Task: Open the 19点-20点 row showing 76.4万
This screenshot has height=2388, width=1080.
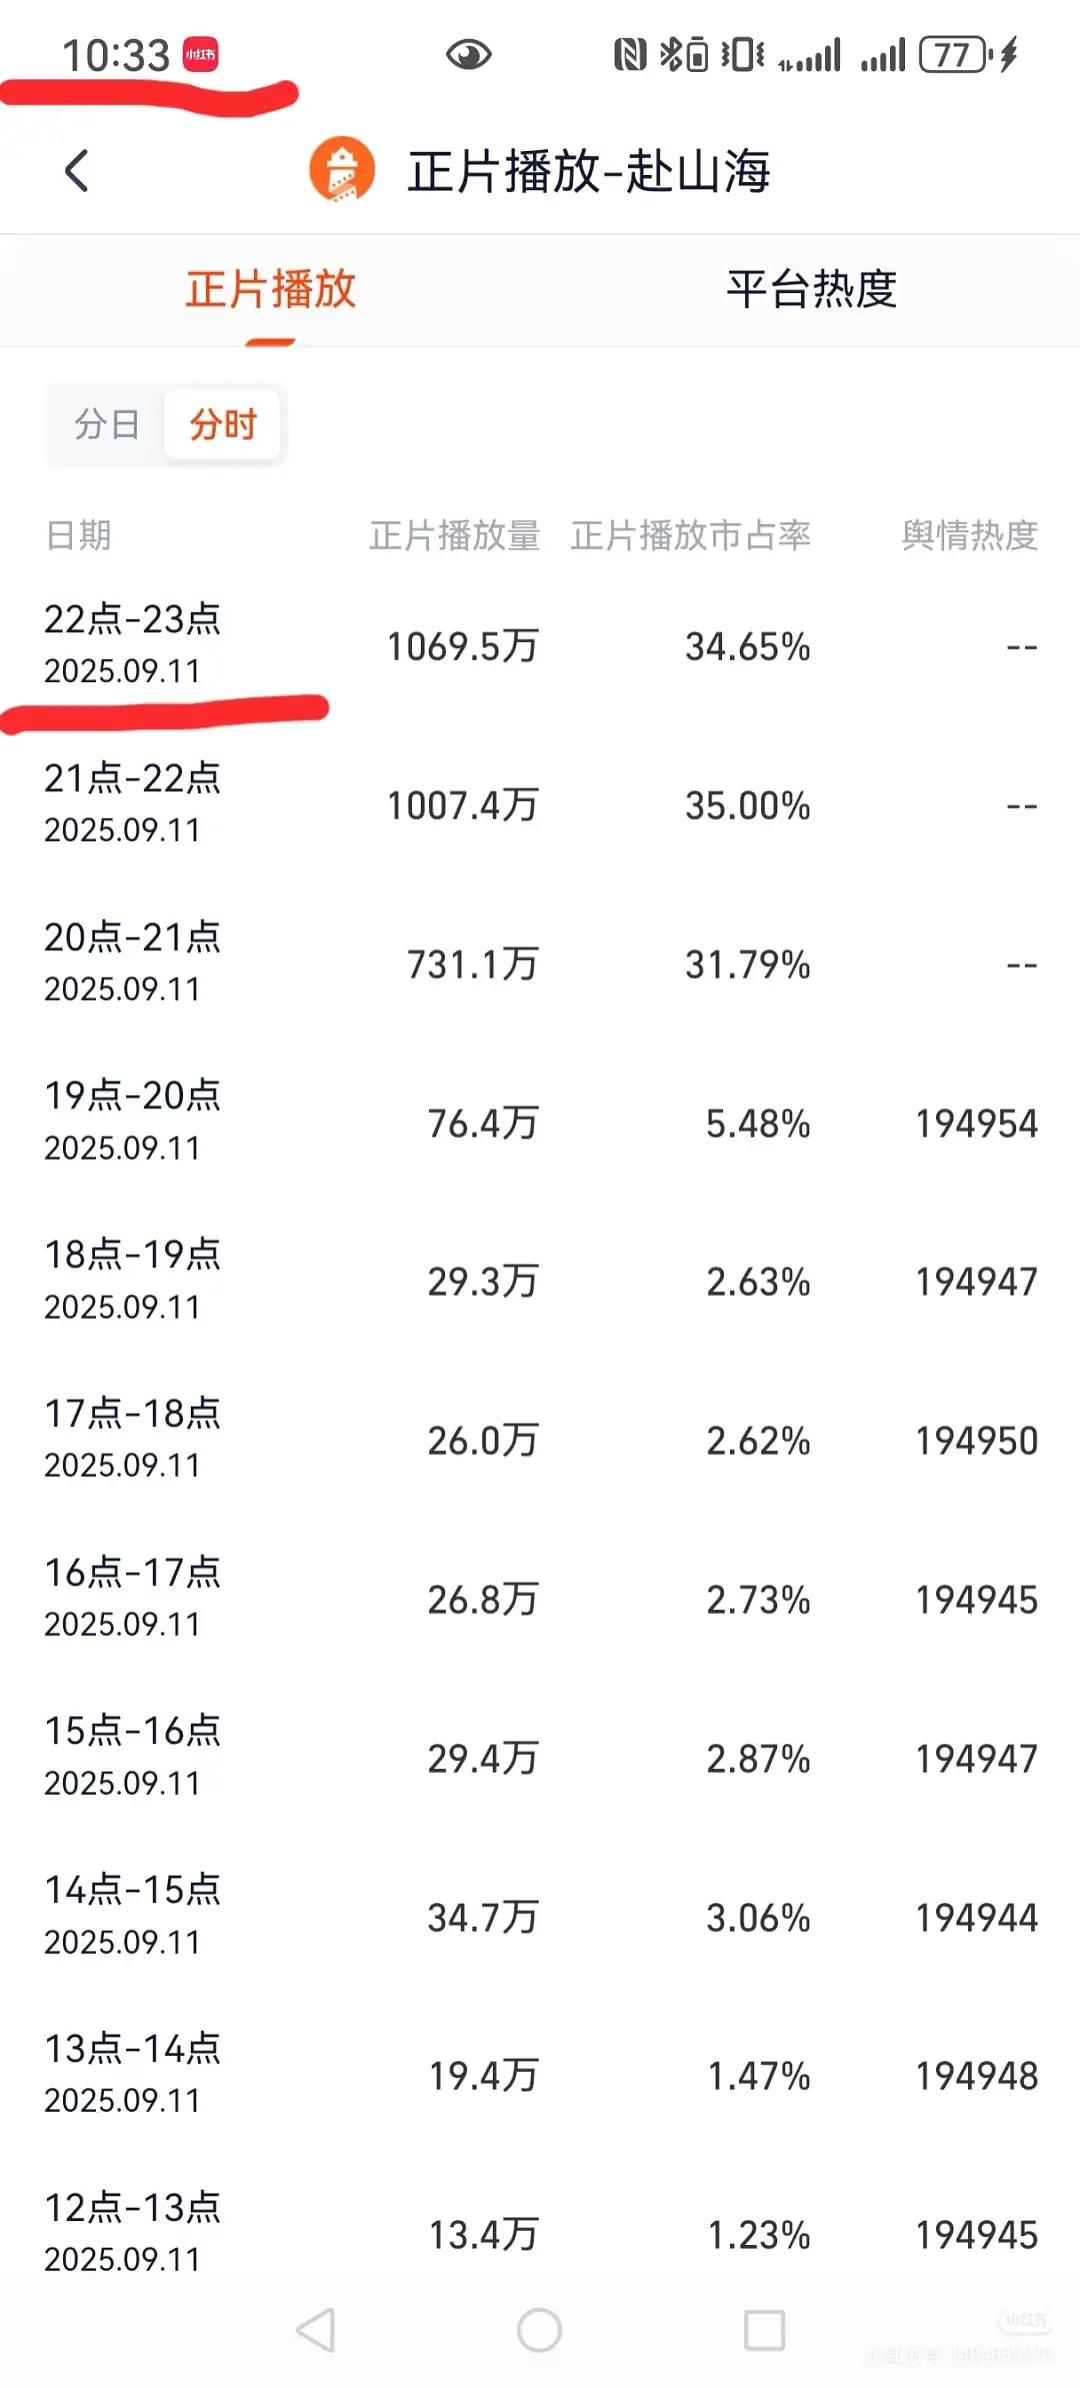Action: click(540, 1122)
